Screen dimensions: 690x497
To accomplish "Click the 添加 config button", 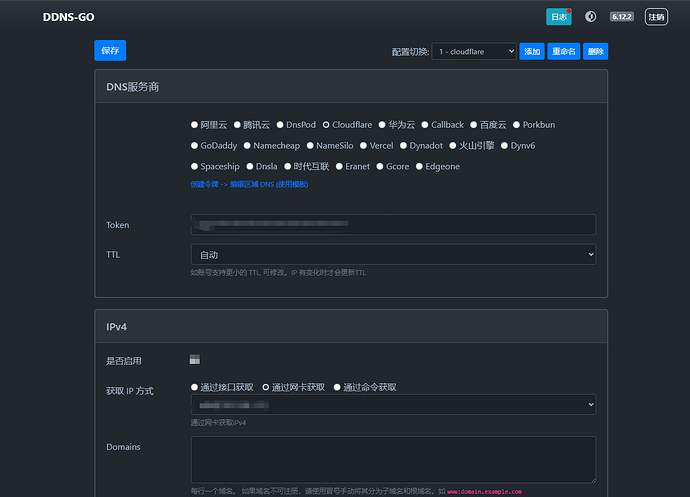I will pyautogui.click(x=532, y=51).
